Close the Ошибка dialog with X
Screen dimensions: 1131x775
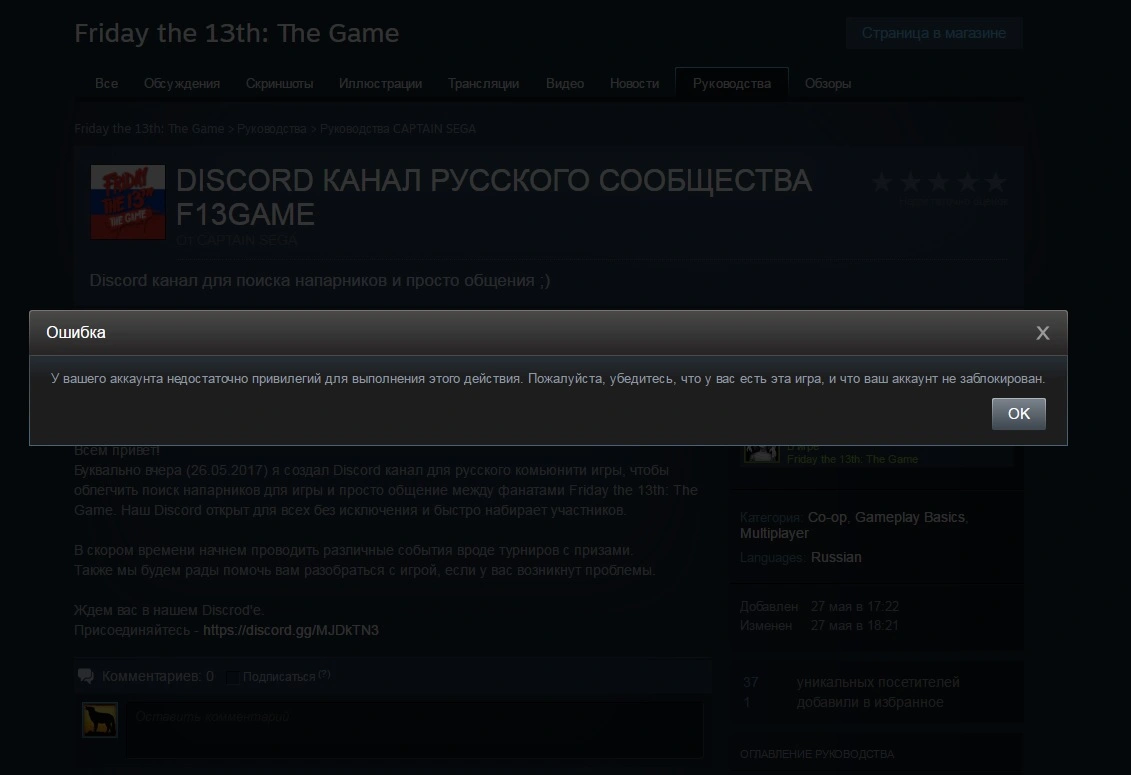(1042, 333)
